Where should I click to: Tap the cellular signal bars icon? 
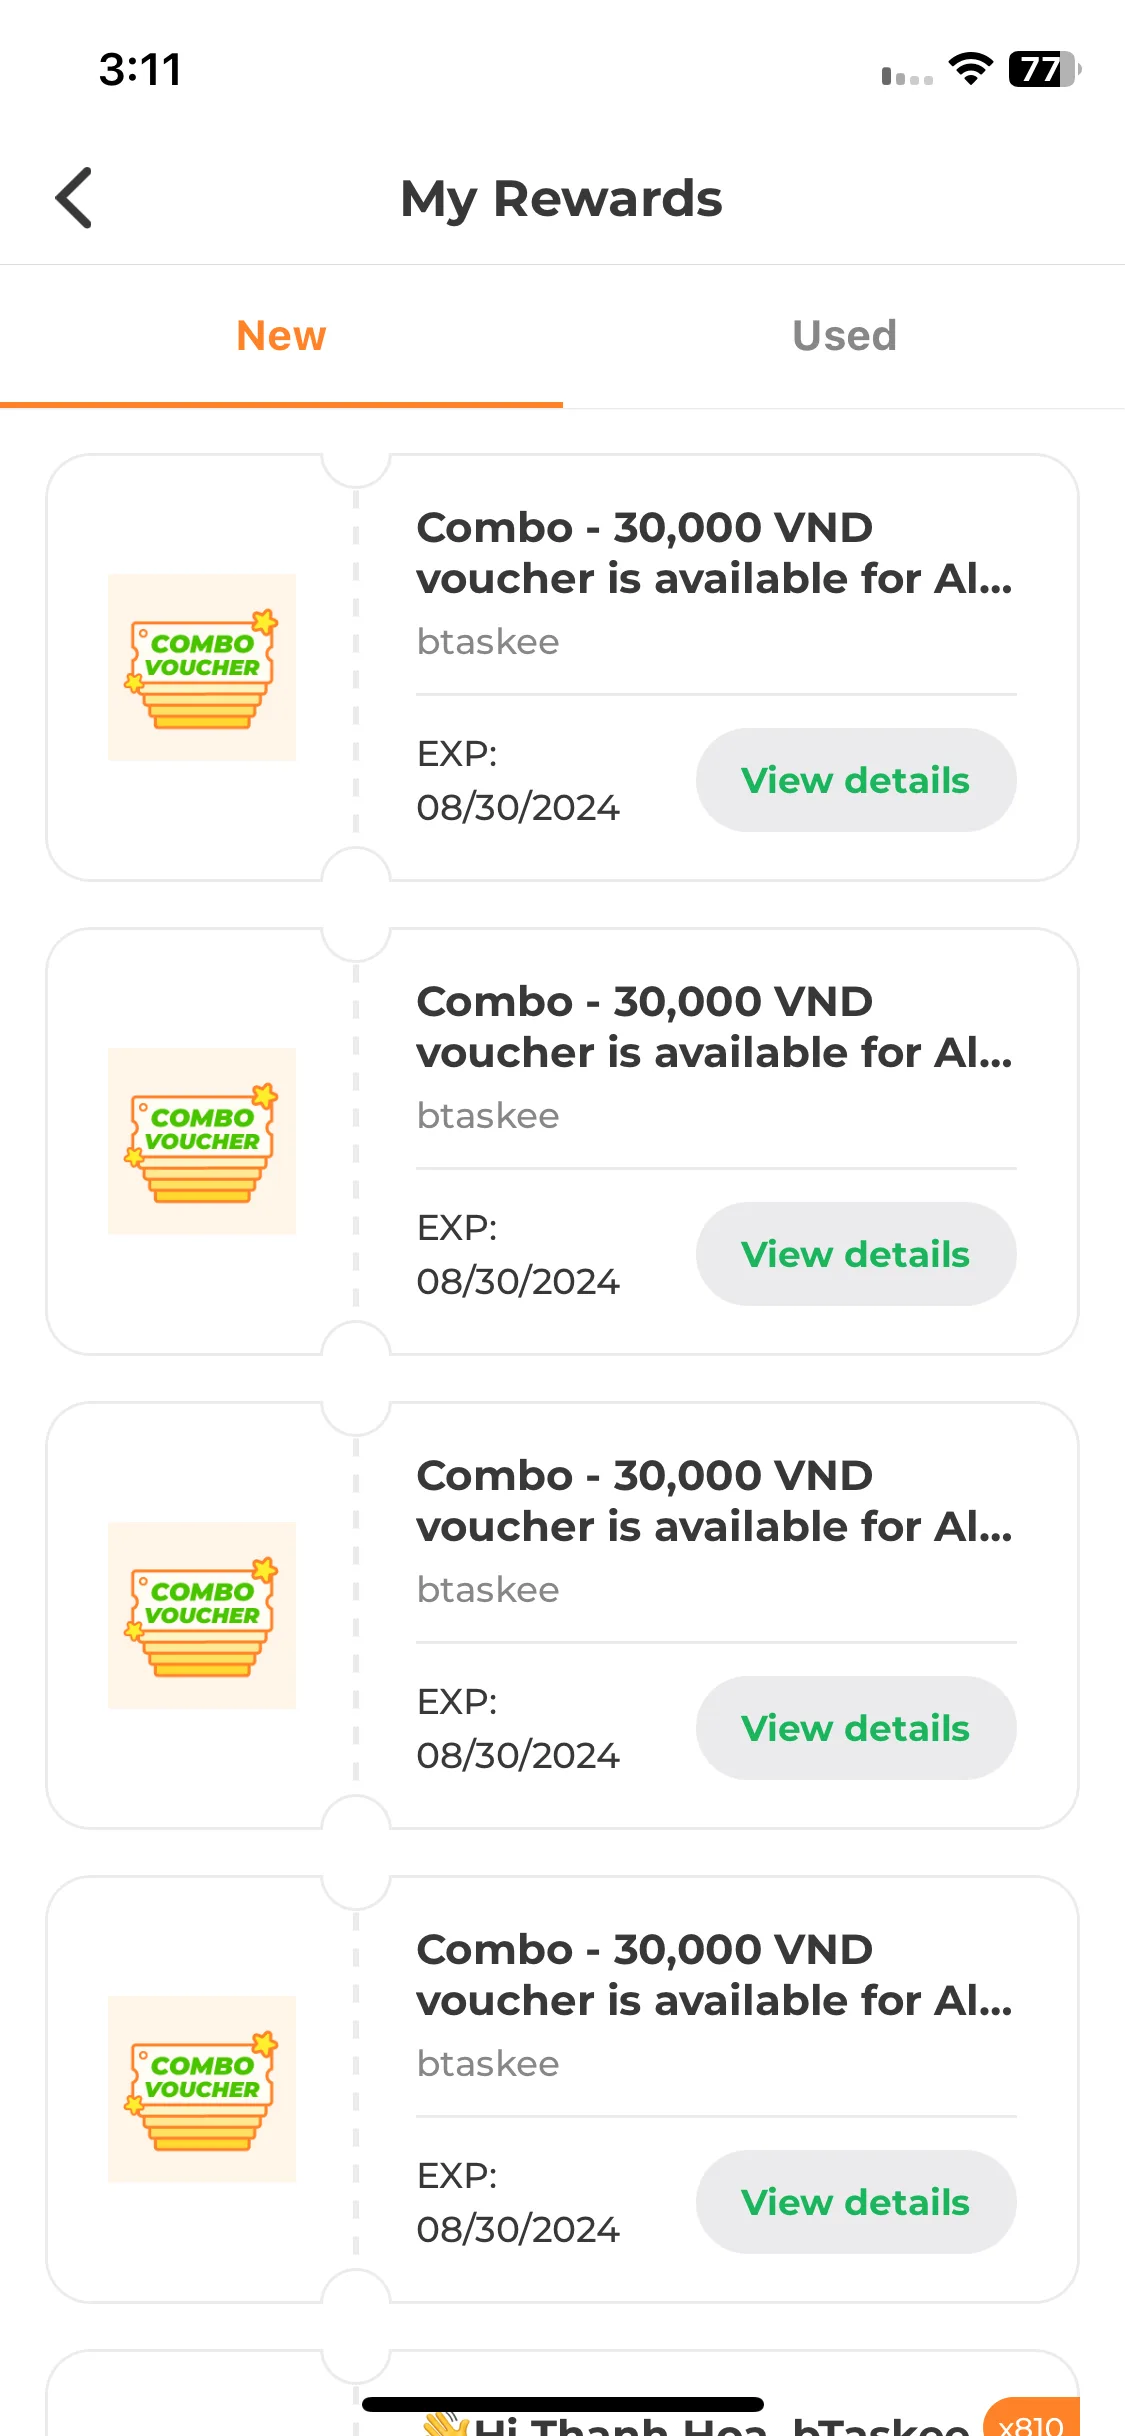907,75
